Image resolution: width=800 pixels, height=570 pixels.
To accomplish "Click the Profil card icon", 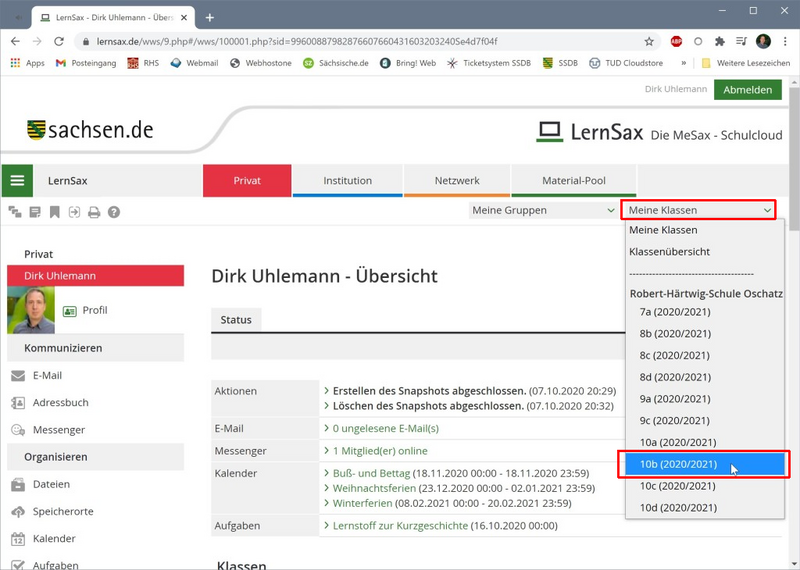I will point(70,311).
